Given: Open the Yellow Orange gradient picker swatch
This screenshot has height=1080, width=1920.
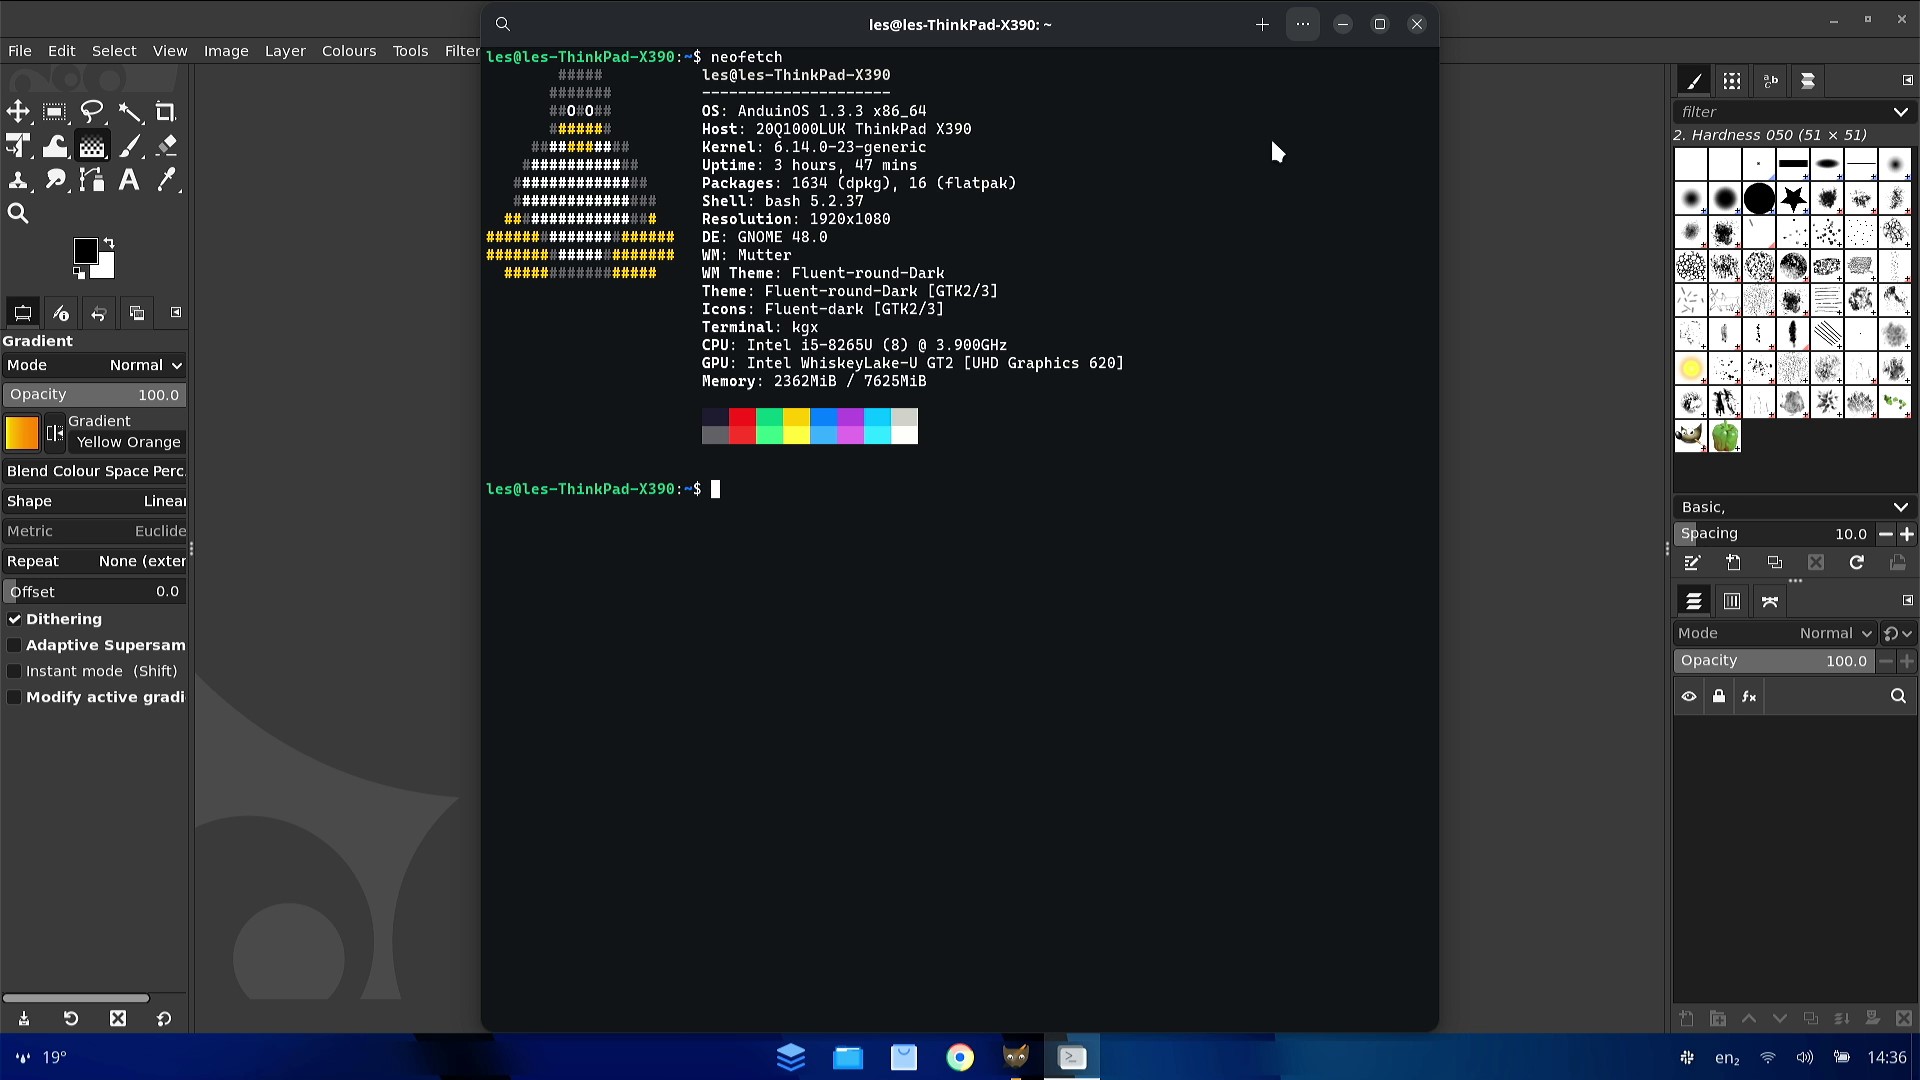Looking at the screenshot, I should (21, 432).
